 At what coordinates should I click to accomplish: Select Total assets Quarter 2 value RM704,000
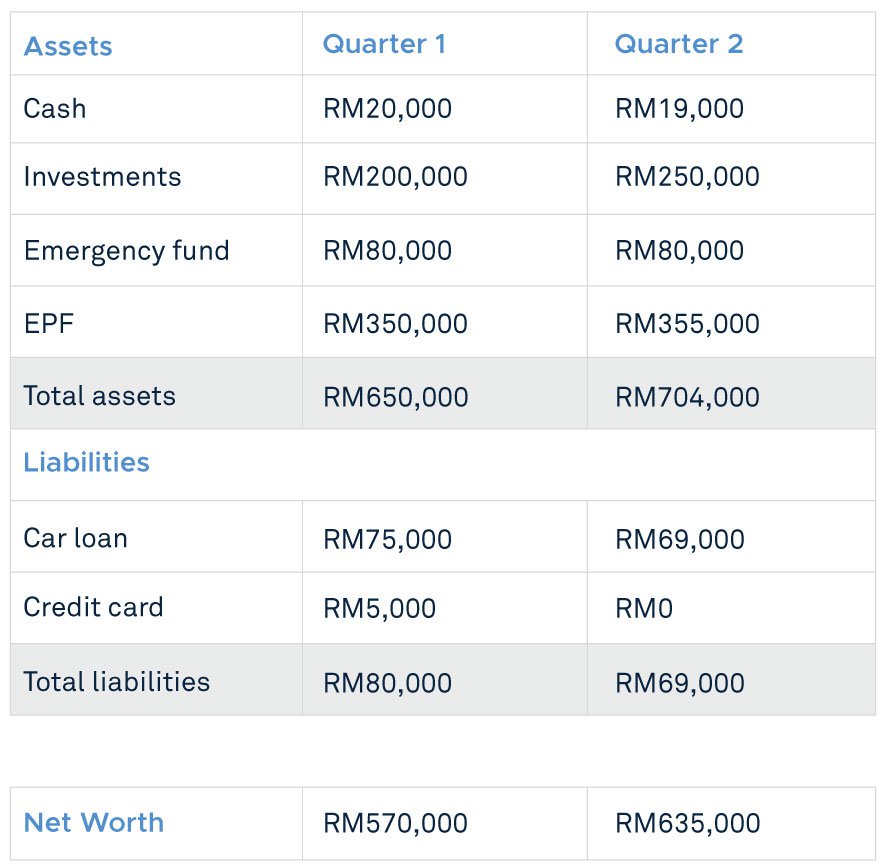(687, 398)
